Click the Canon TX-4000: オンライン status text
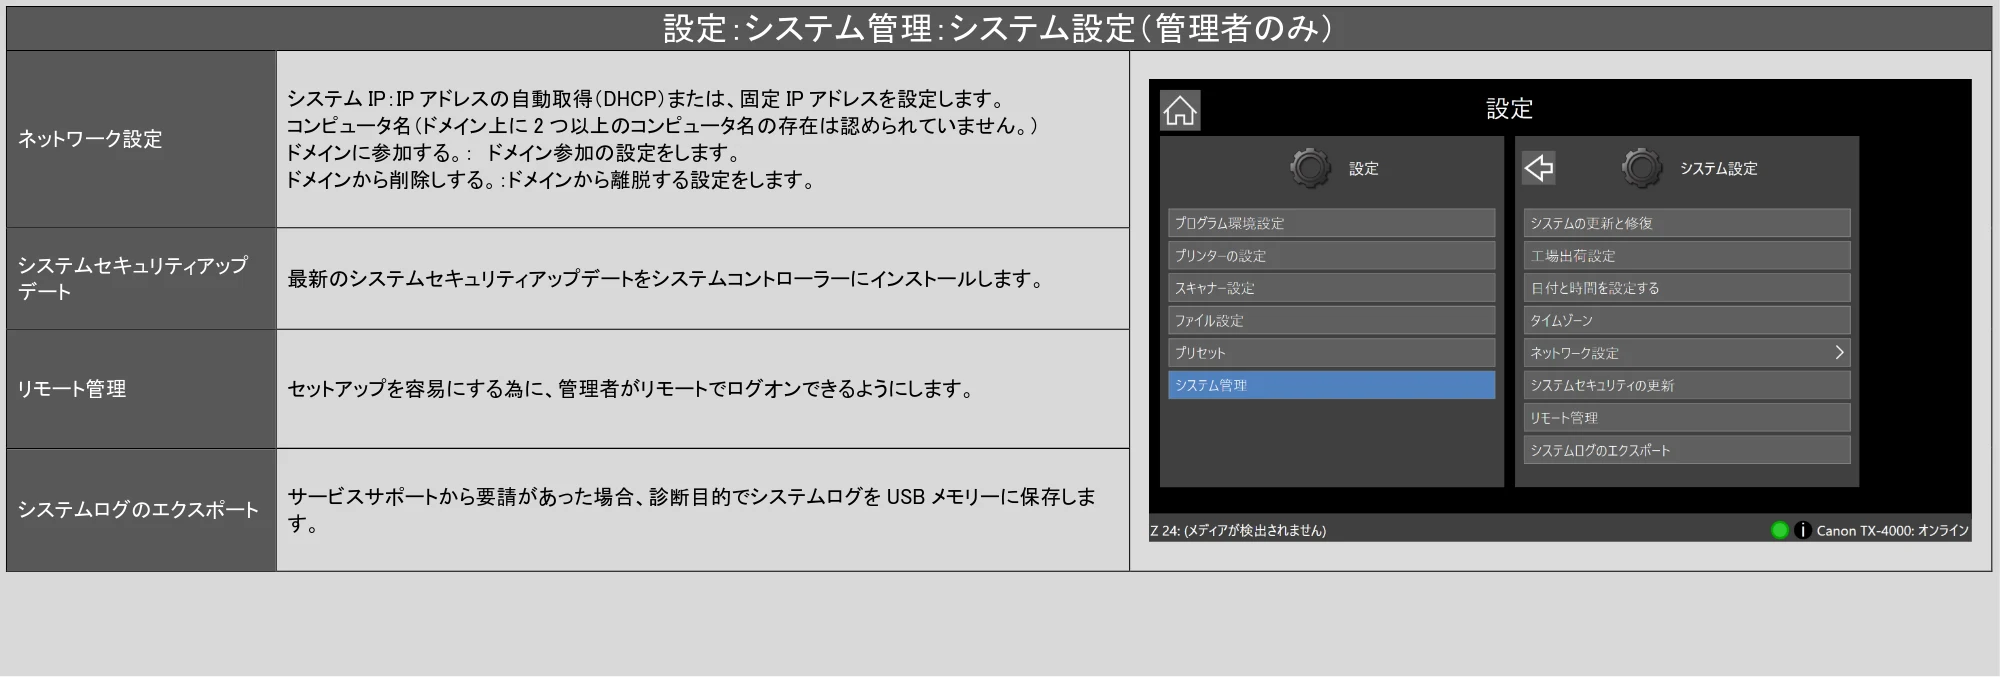The image size is (2000, 677). 1892,531
